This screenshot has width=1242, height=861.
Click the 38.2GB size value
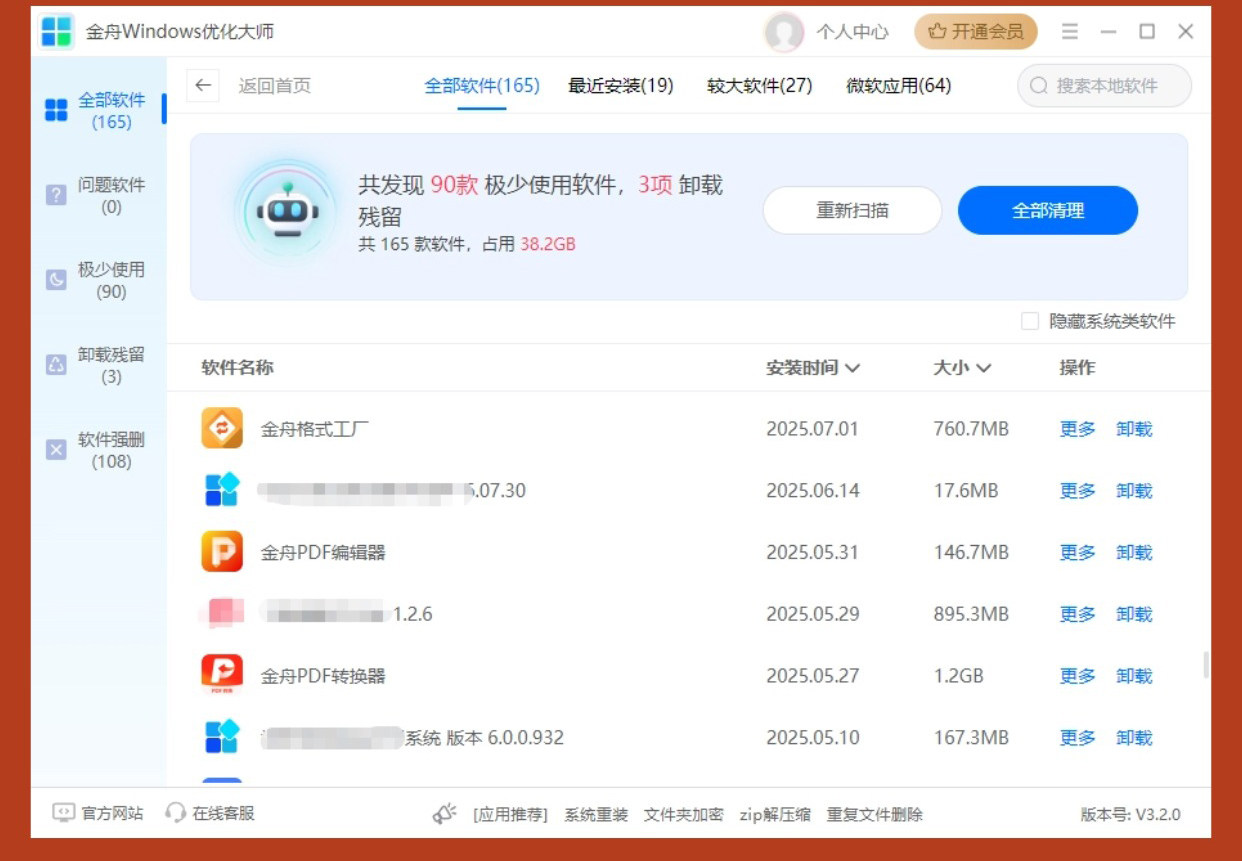548,244
